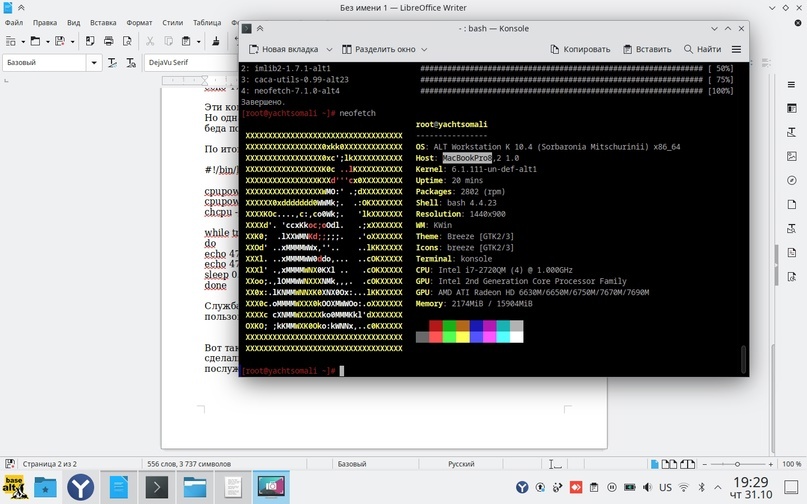The image size is (807, 504).
Task: Click document save status icon in status bar
Action: 9,464
